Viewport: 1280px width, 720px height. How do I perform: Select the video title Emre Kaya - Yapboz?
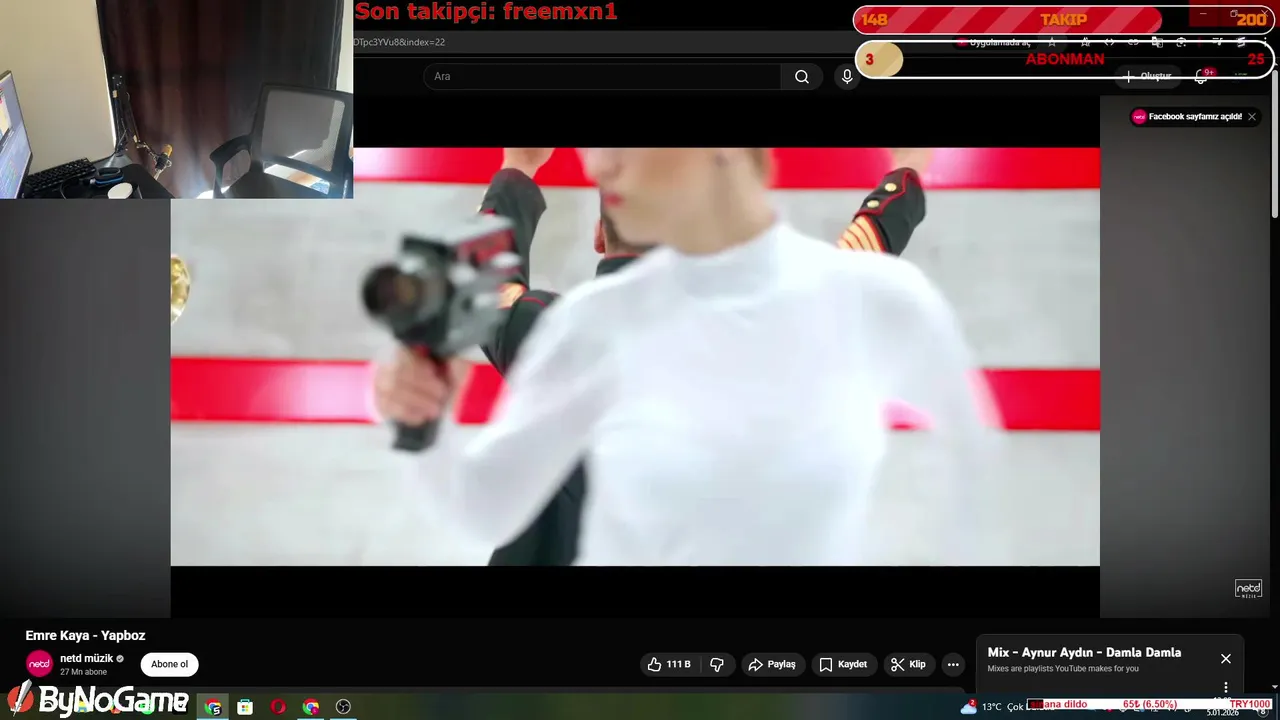[x=85, y=635]
